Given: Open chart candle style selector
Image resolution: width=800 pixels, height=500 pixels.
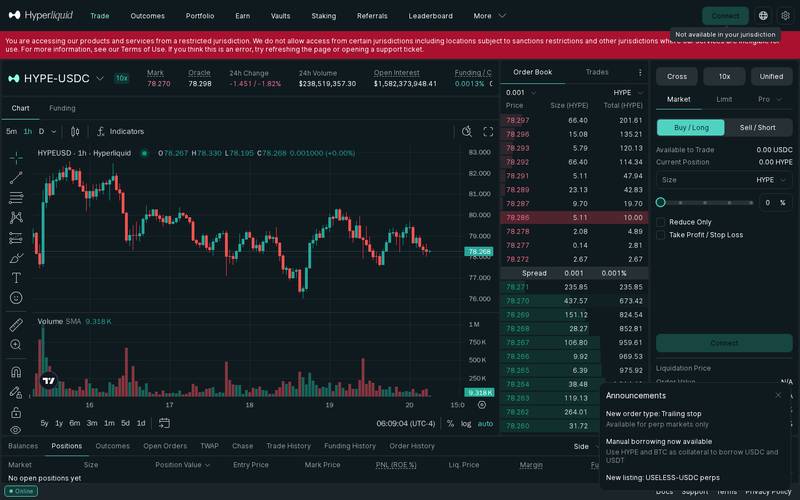Looking at the screenshot, I should coord(75,132).
